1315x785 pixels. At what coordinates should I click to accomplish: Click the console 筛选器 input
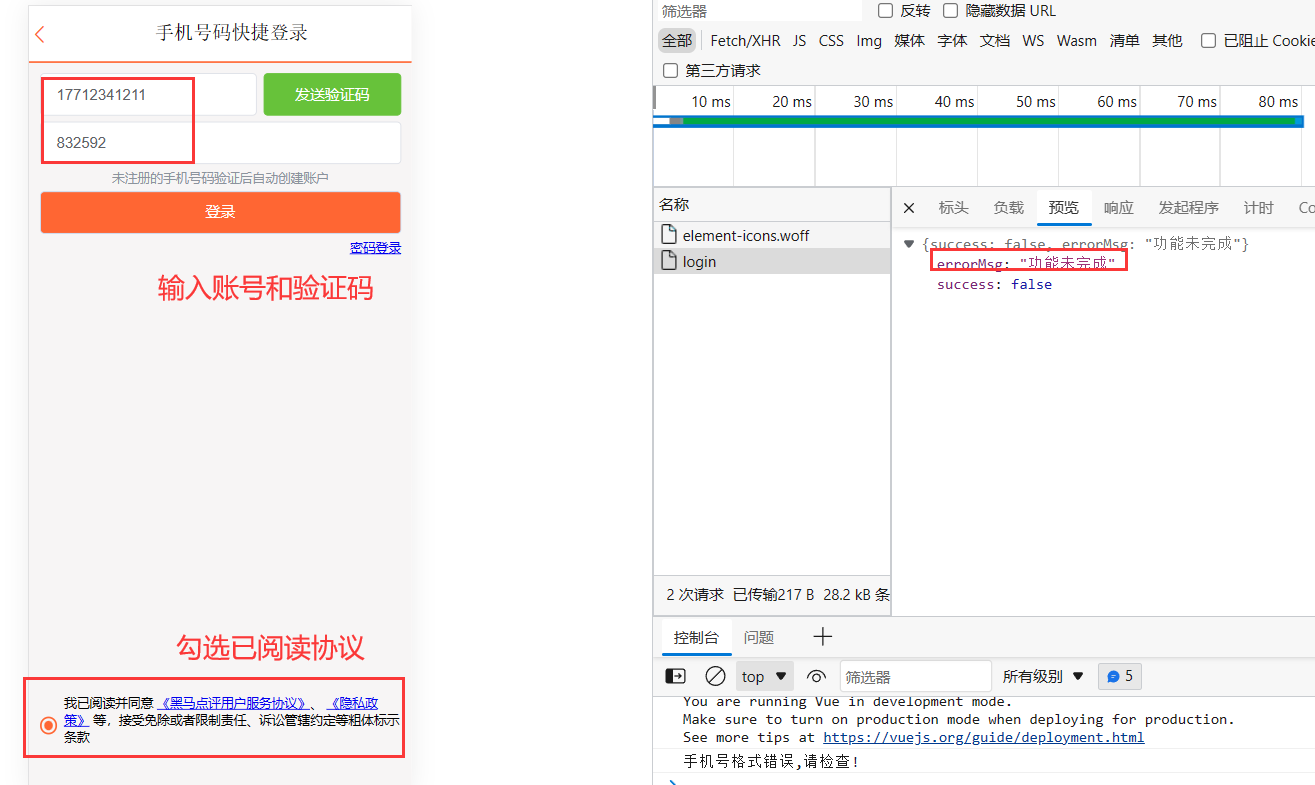coord(915,676)
